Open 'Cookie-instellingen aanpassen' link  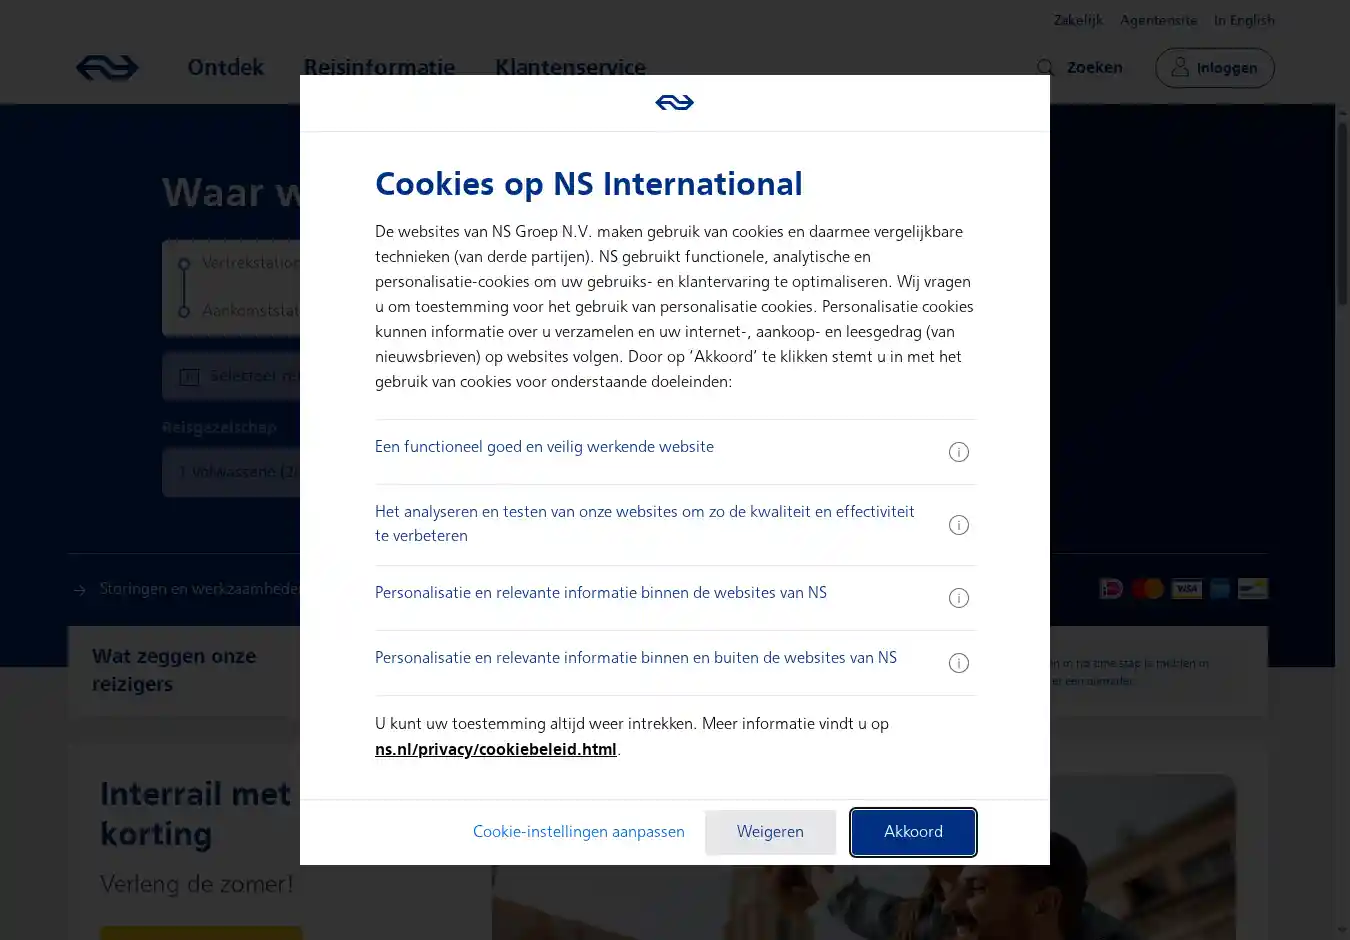point(579,832)
